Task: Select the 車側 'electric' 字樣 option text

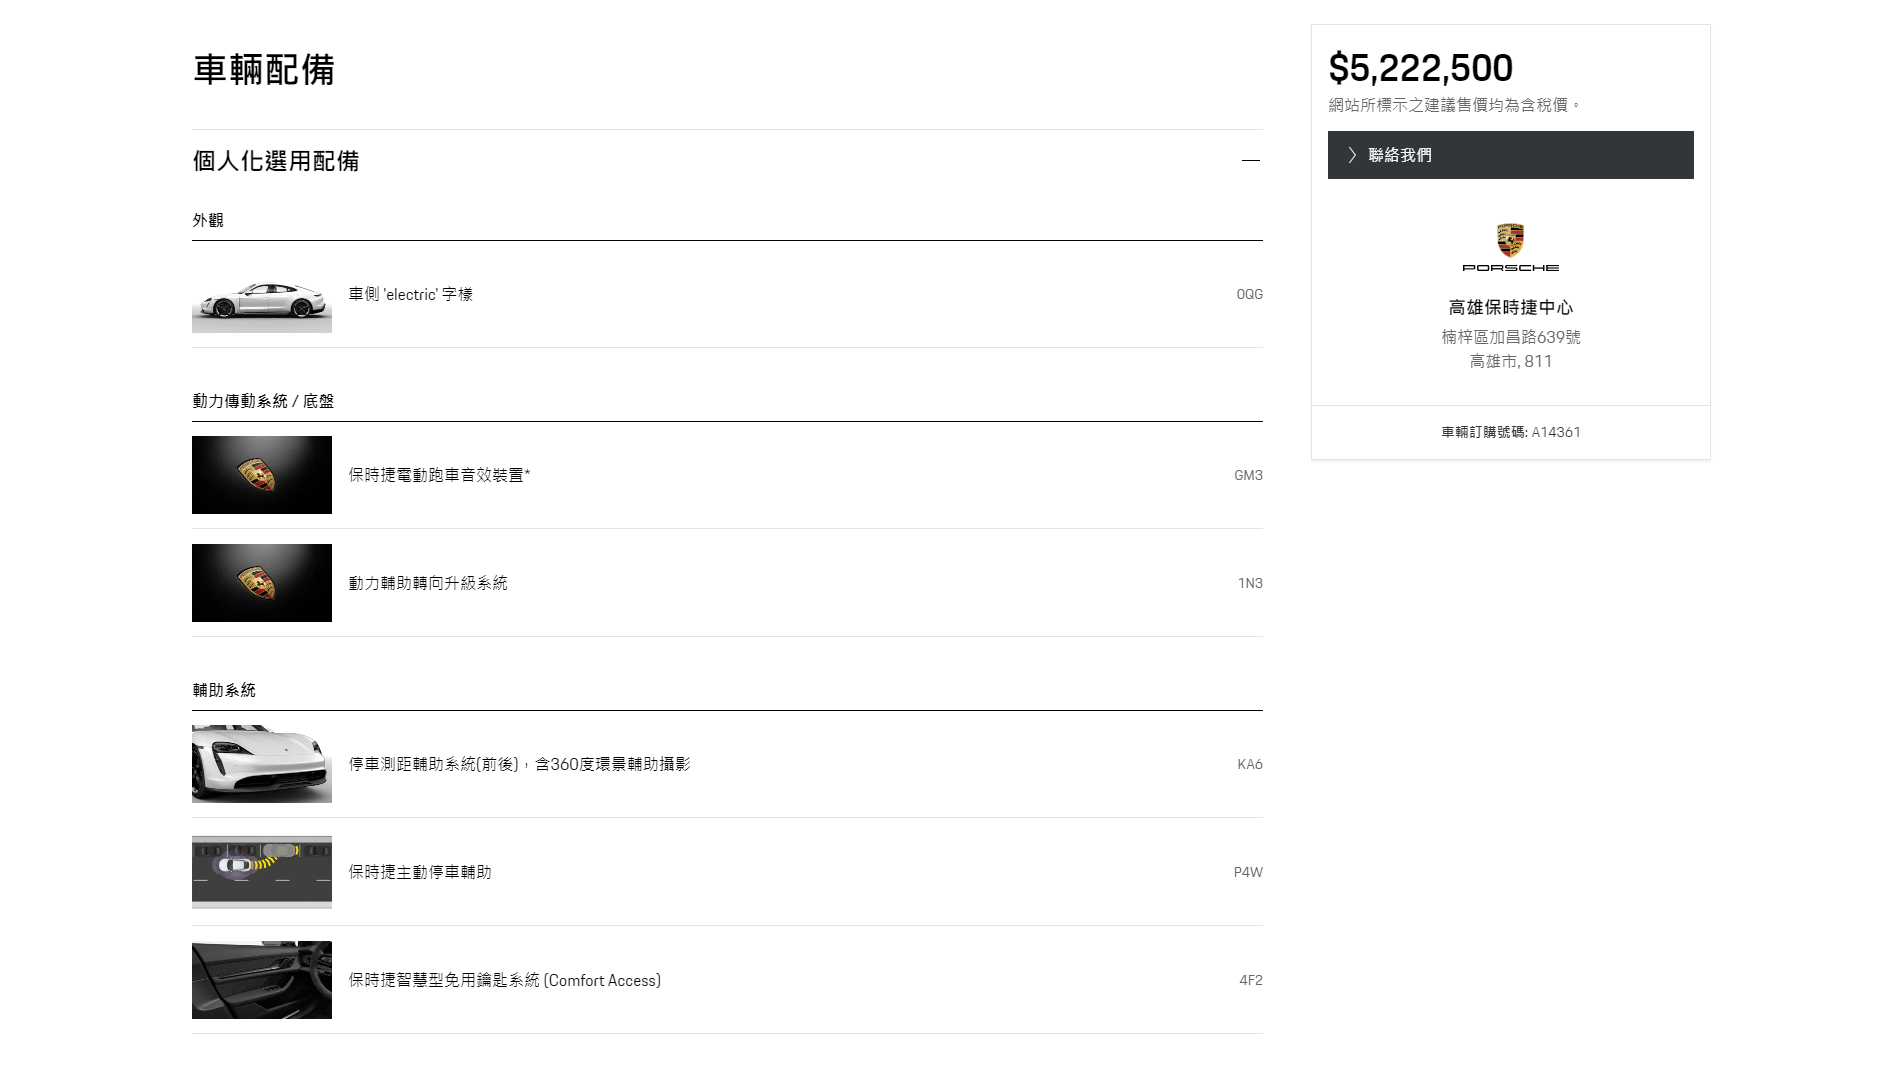Action: (410, 295)
